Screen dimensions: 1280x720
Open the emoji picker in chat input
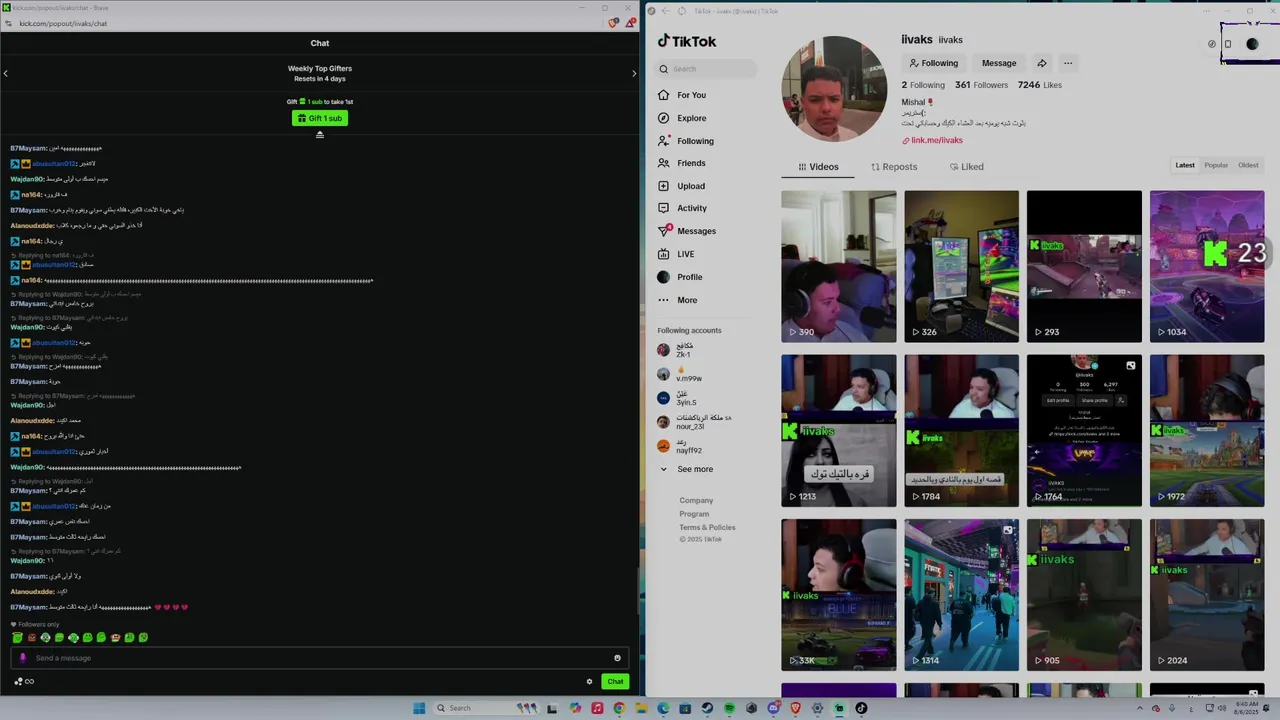coord(617,658)
